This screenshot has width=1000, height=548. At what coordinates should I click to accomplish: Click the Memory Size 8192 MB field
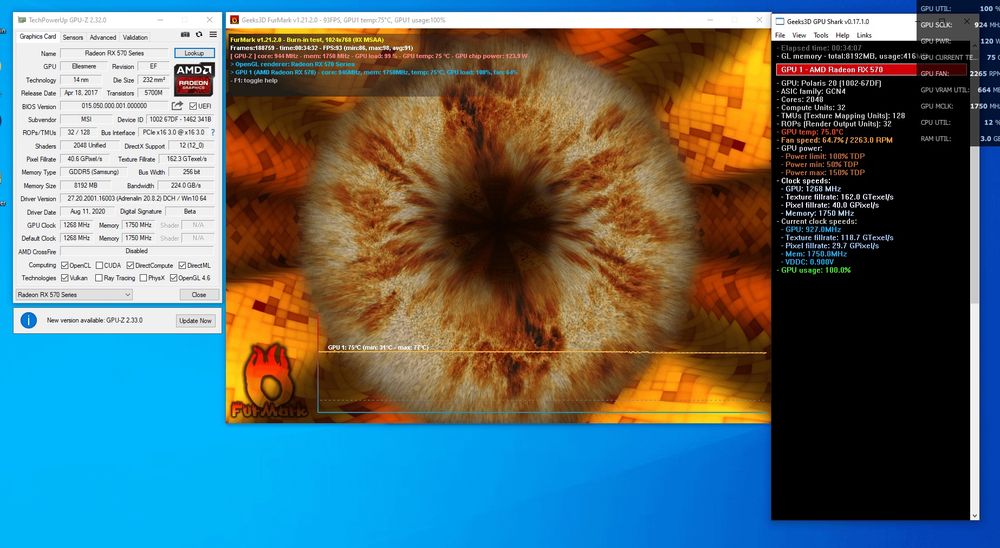(87, 186)
